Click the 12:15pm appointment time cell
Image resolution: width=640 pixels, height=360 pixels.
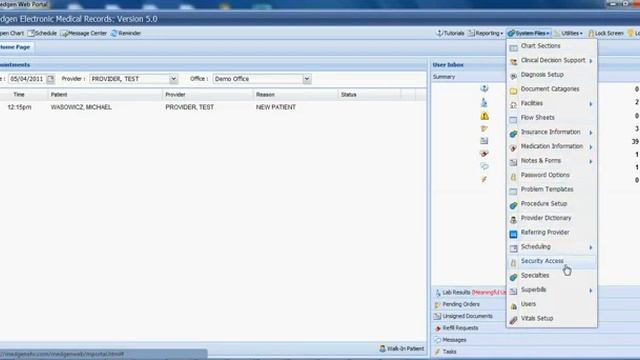click(20, 107)
